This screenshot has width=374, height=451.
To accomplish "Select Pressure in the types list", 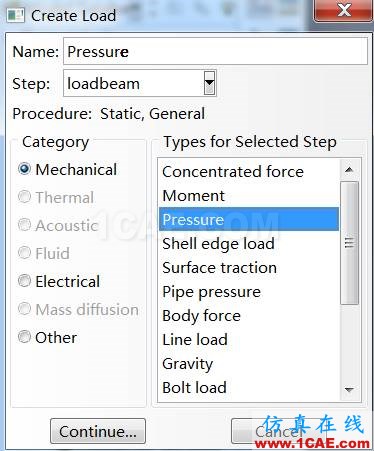I will (x=249, y=219).
